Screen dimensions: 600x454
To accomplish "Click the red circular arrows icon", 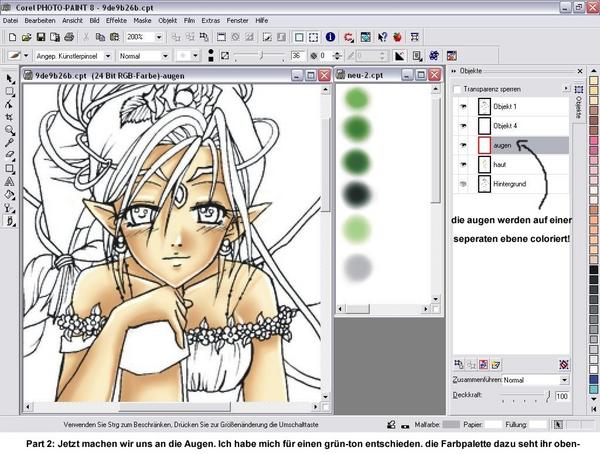I will click(349, 37).
